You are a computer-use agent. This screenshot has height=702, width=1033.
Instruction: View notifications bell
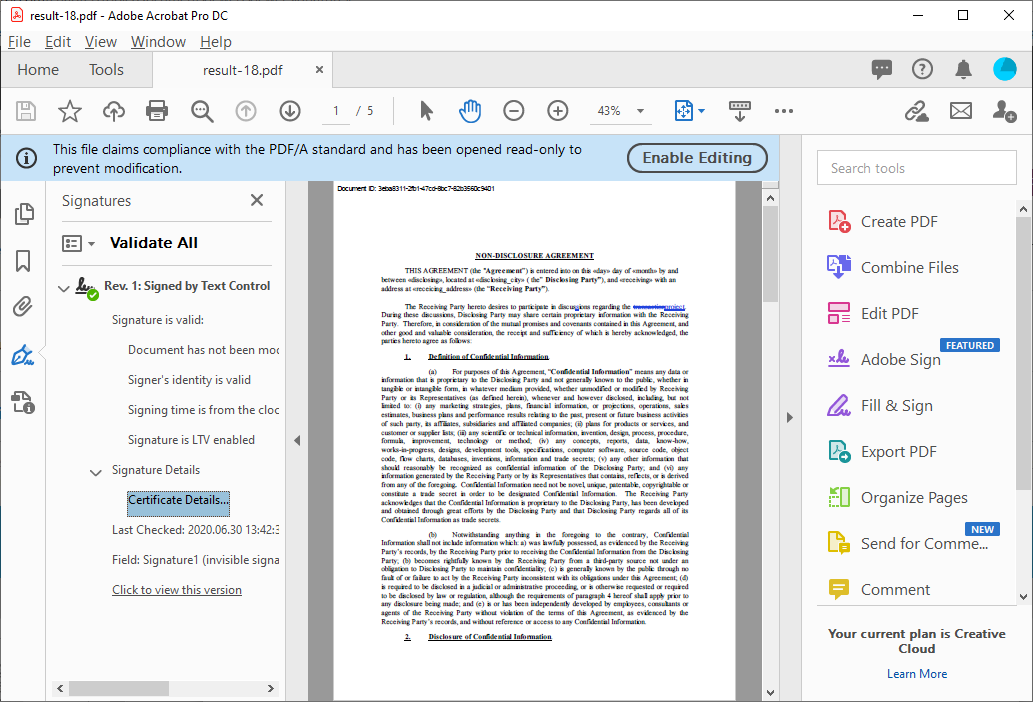pos(963,68)
